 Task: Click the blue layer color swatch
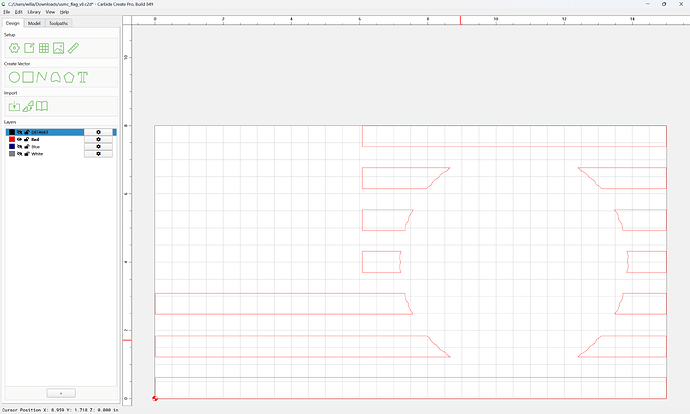12,147
